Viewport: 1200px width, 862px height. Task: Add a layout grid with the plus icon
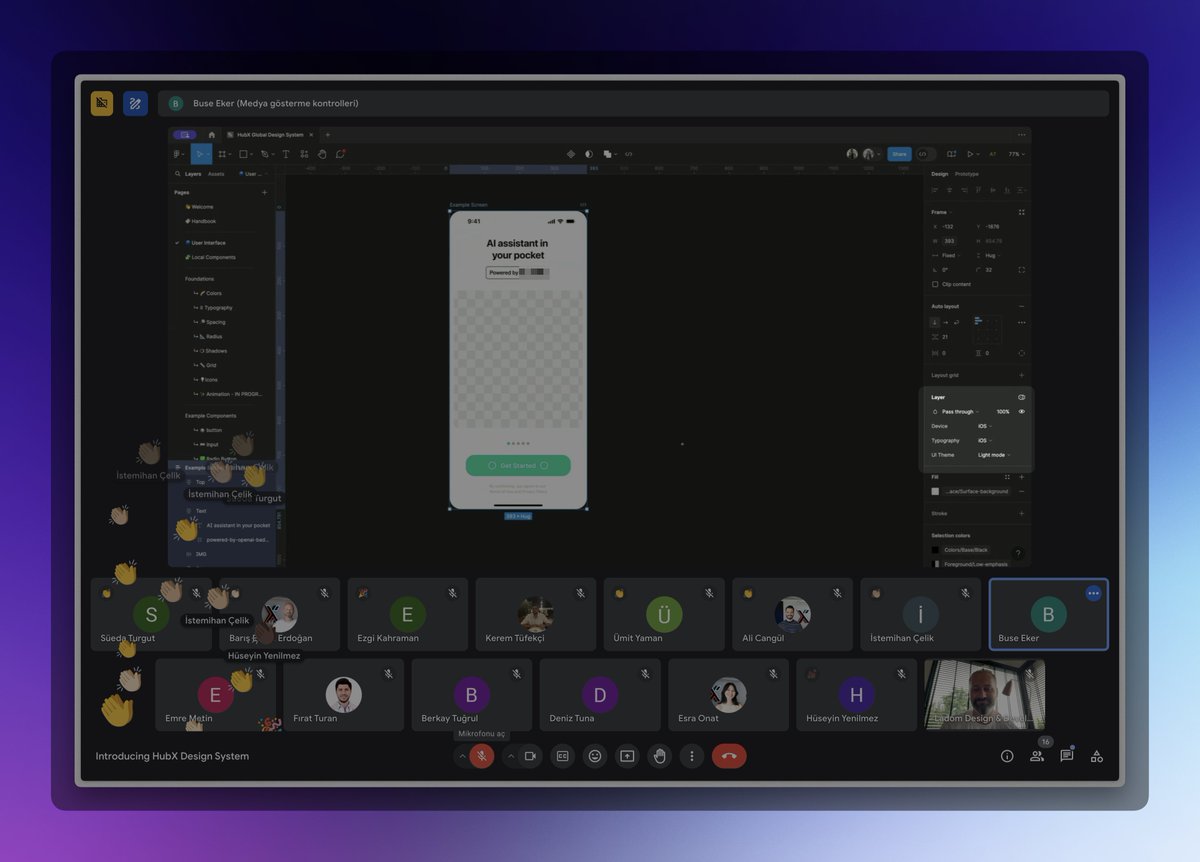[x=1021, y=375]
